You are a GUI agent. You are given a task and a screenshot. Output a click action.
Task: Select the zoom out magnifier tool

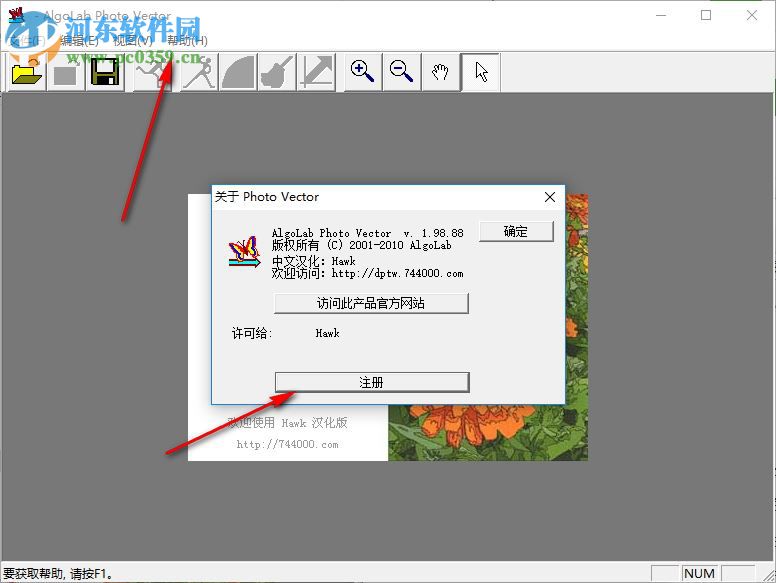pos(401,72)
